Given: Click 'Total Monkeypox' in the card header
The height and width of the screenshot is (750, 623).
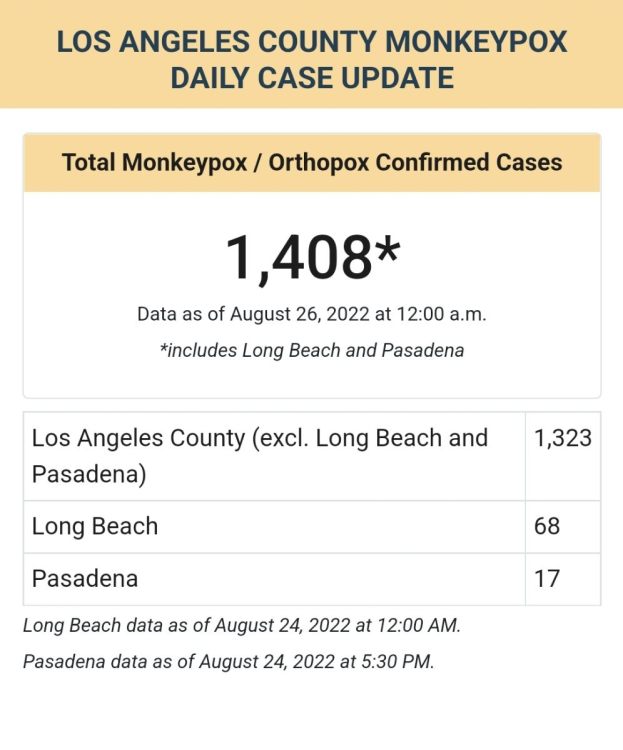Looking at the screenshot, I should click(154, 162).
